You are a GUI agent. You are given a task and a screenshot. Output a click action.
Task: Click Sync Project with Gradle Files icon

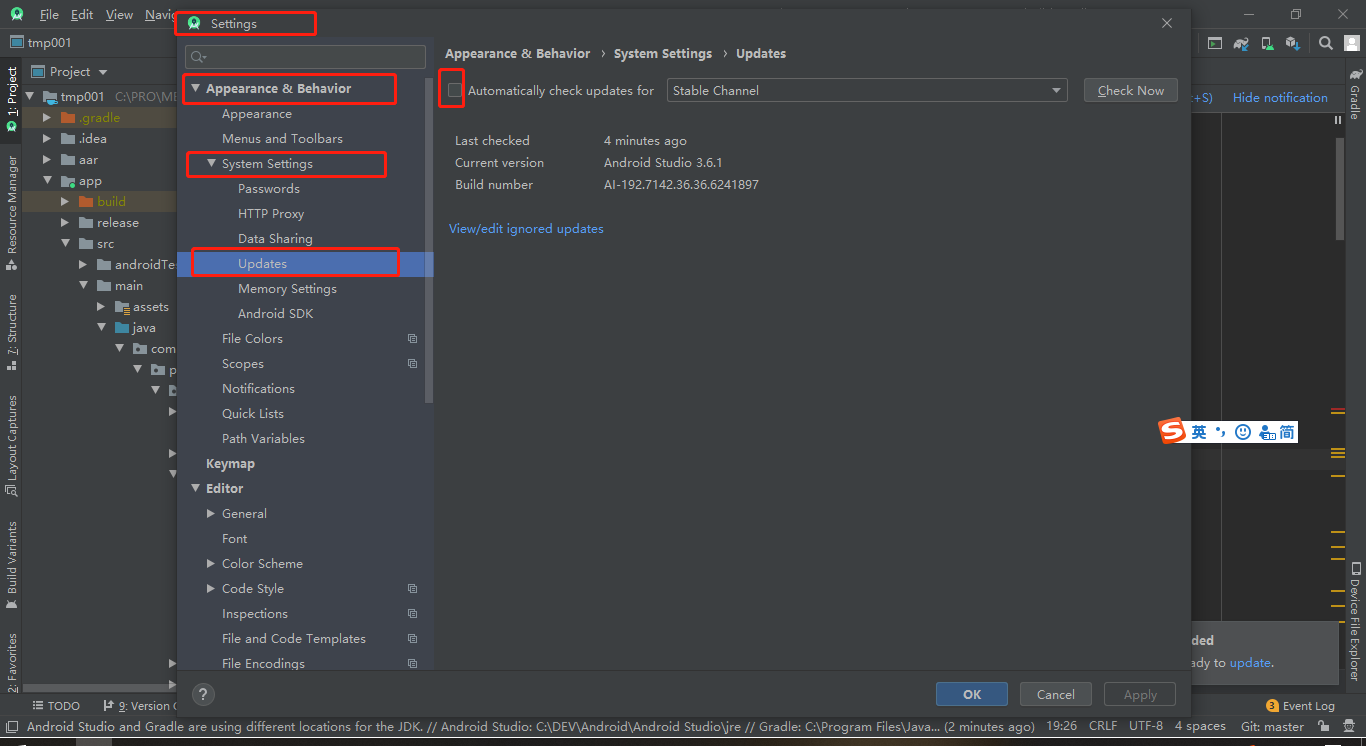tap(1241, 43)
